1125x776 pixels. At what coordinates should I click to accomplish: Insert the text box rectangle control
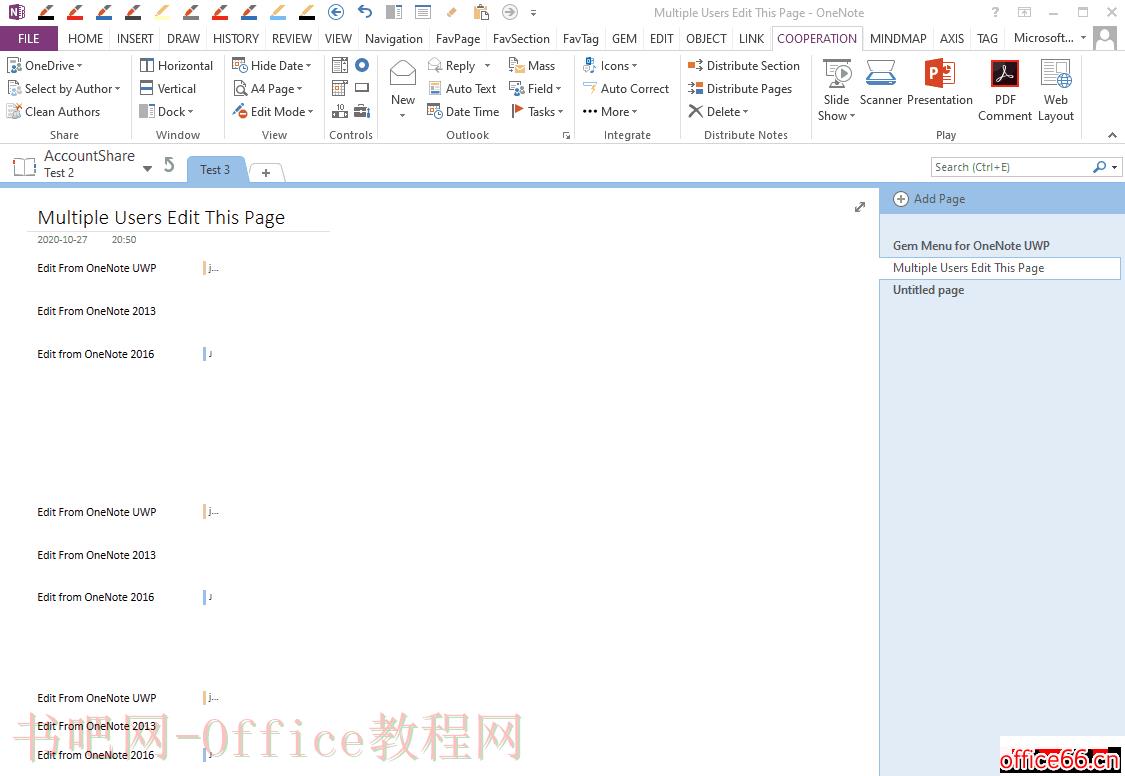pos(362,88)
